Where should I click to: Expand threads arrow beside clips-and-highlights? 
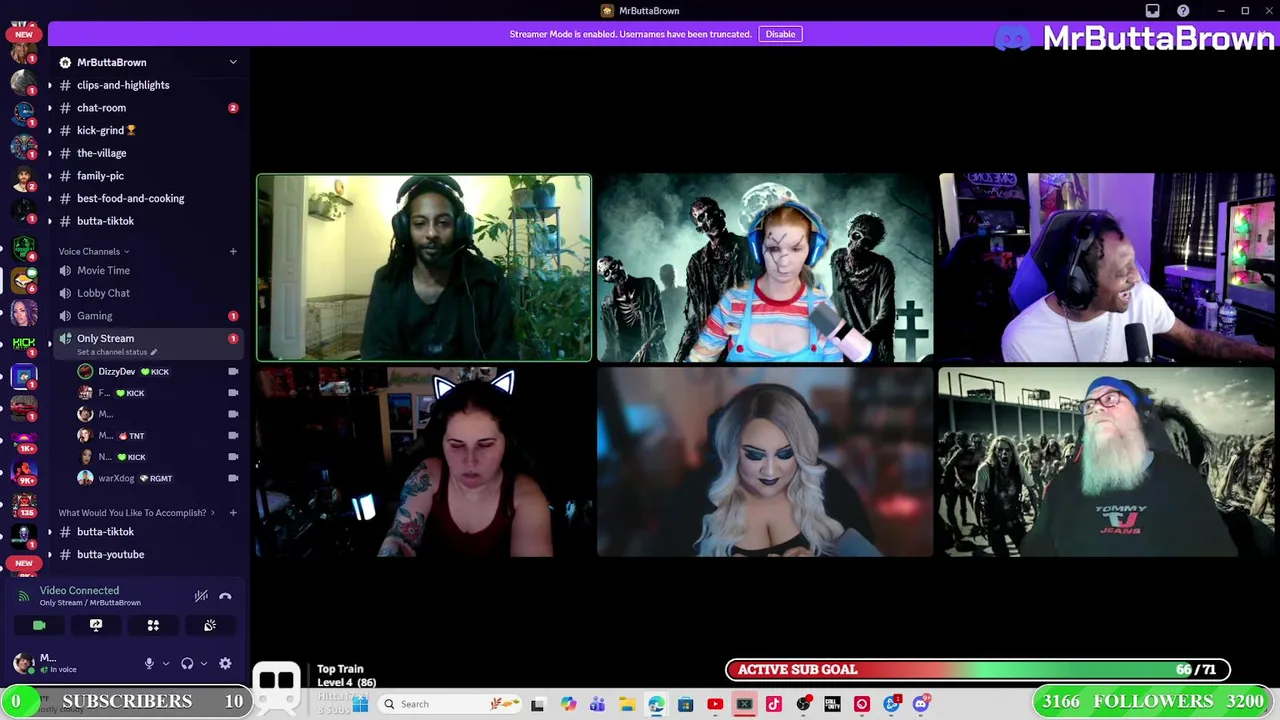[49, 85]
